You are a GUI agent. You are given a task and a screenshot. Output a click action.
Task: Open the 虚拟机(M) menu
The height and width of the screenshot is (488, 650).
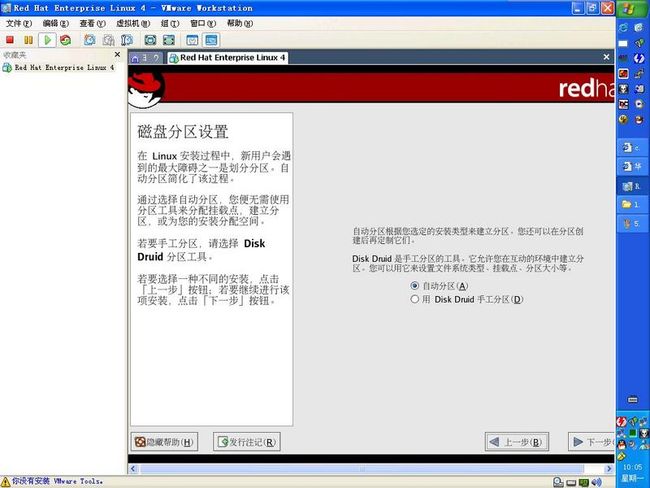133,23
